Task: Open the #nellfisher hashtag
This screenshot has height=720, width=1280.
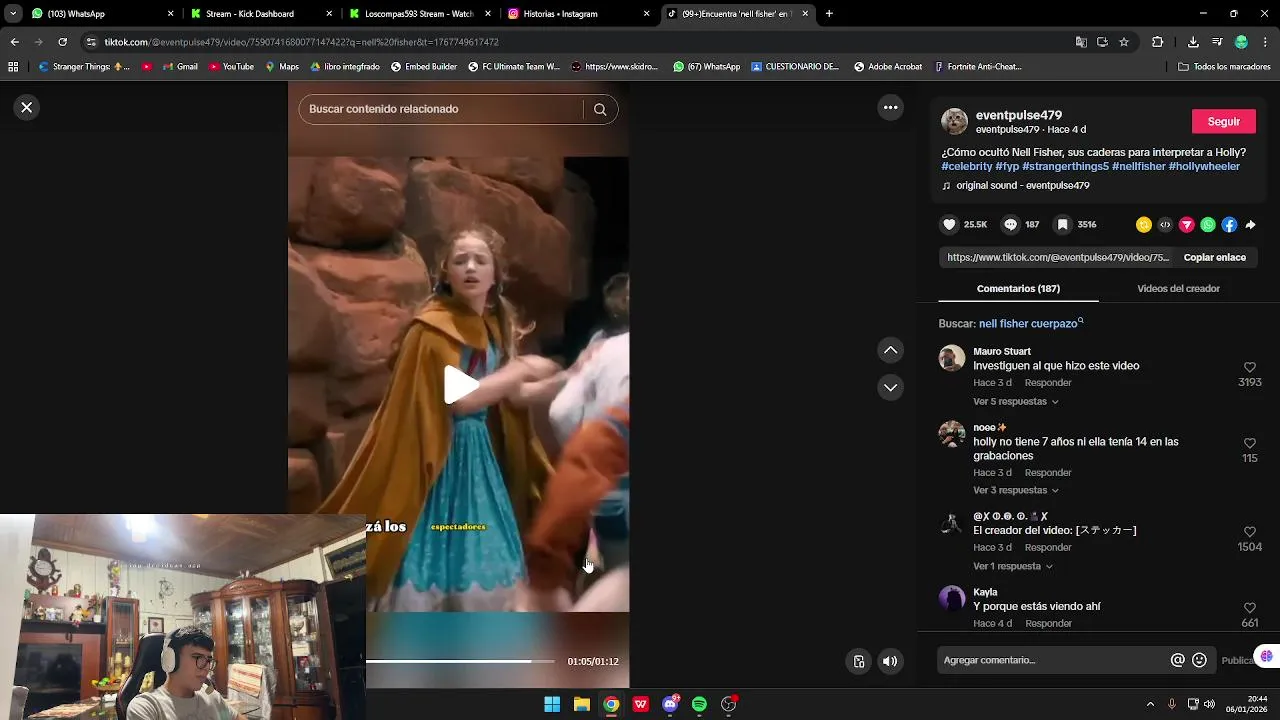Action: 1139,166
